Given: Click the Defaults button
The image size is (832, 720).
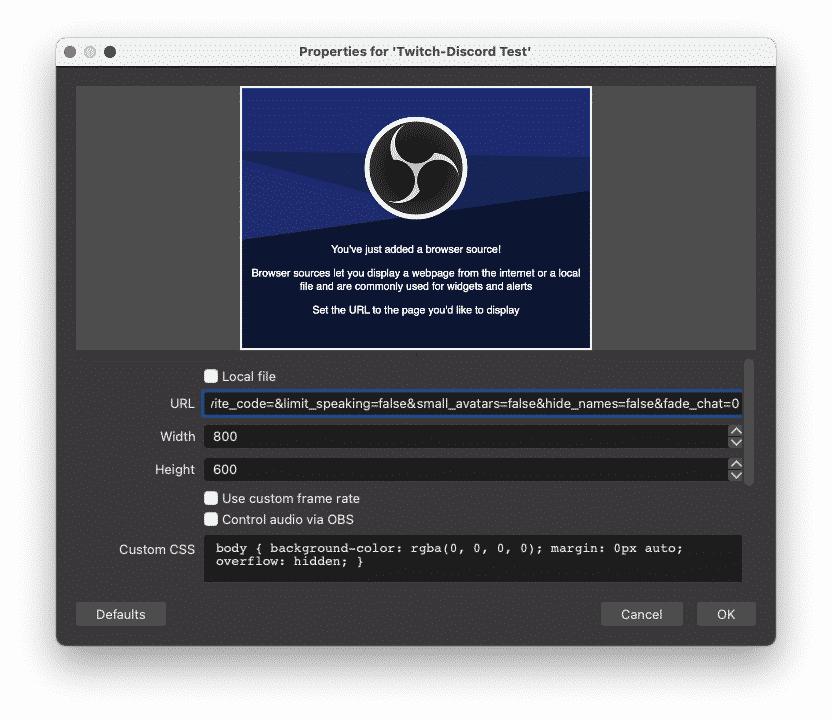Looking at the screenshot, I should tap(120, 614).
